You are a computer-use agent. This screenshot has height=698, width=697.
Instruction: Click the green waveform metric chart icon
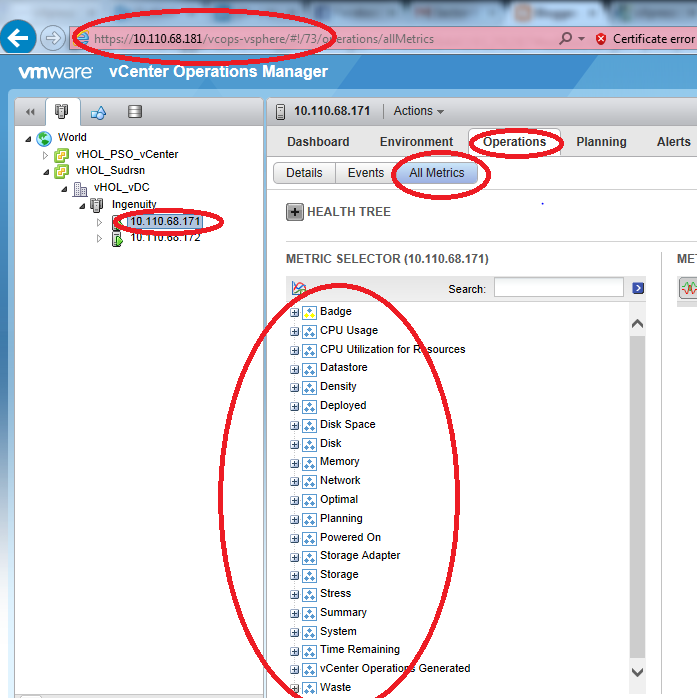(688, 288)
